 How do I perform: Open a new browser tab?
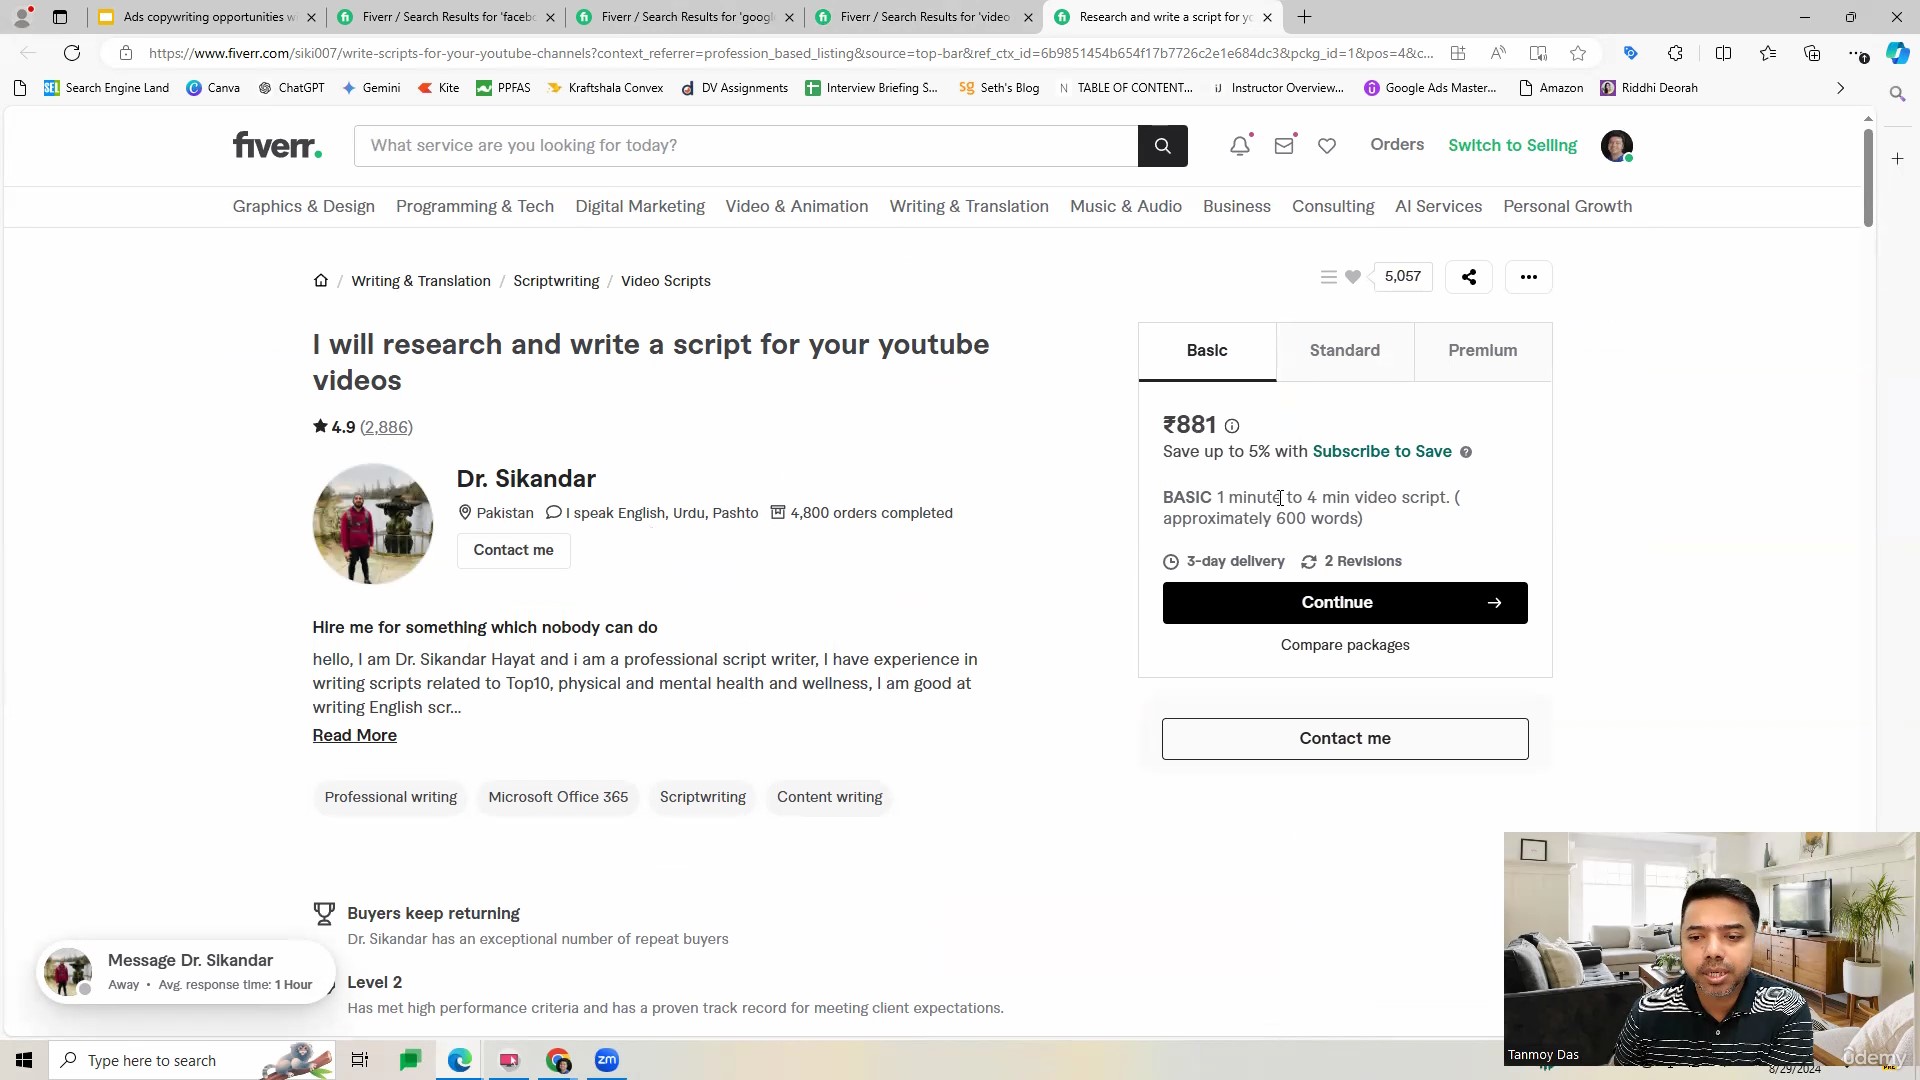point(1304,17)
